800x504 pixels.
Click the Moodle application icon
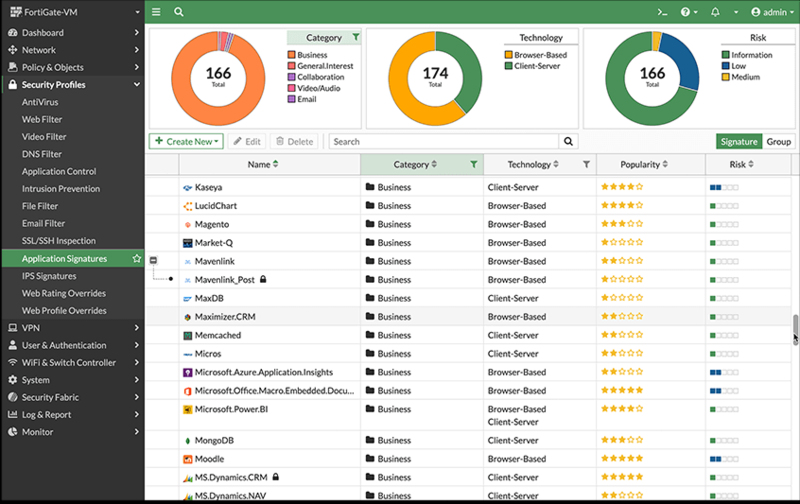point(187,459)
